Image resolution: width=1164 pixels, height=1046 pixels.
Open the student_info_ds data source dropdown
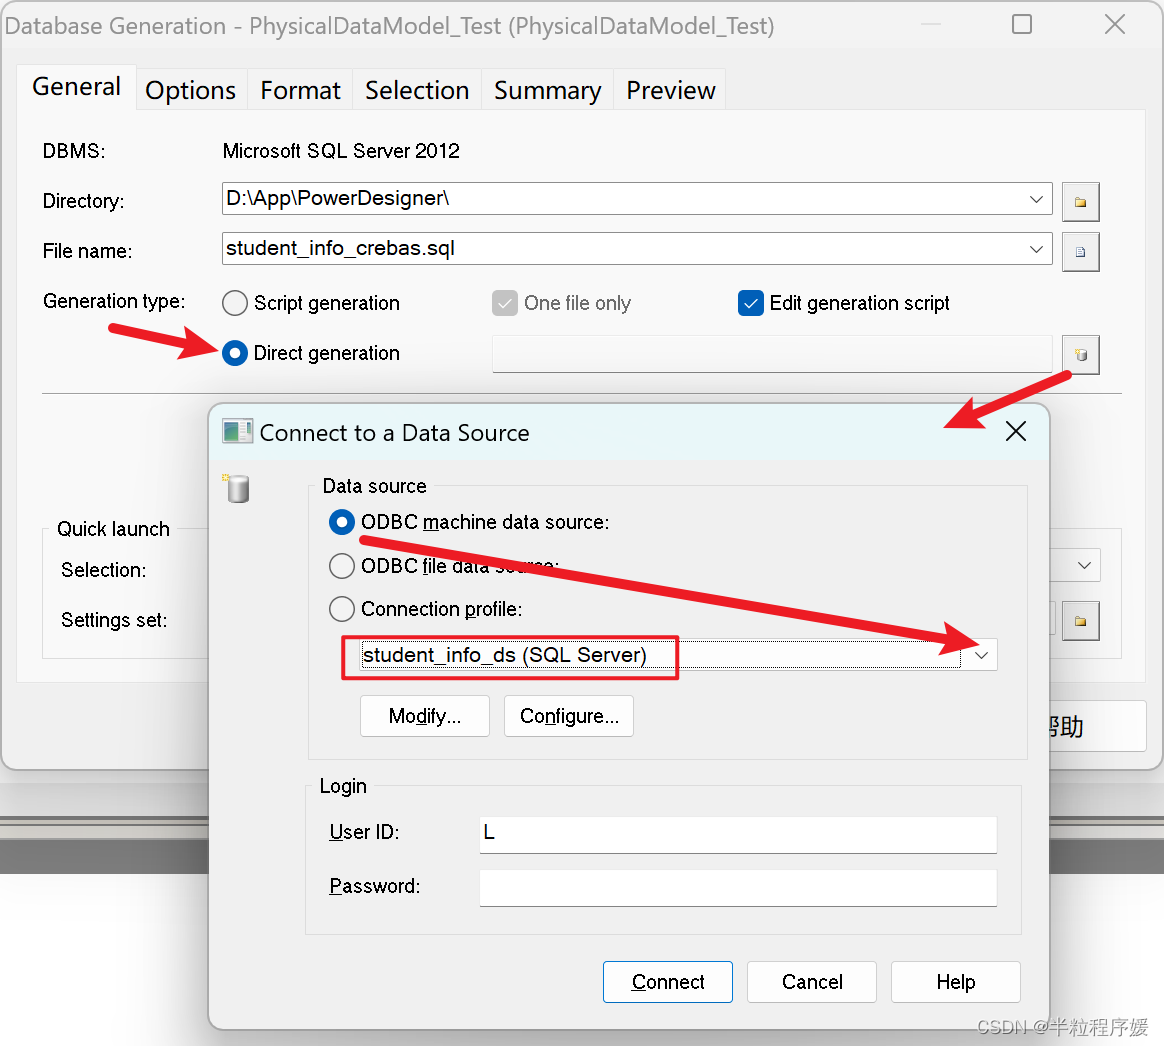tap(981, 655)
